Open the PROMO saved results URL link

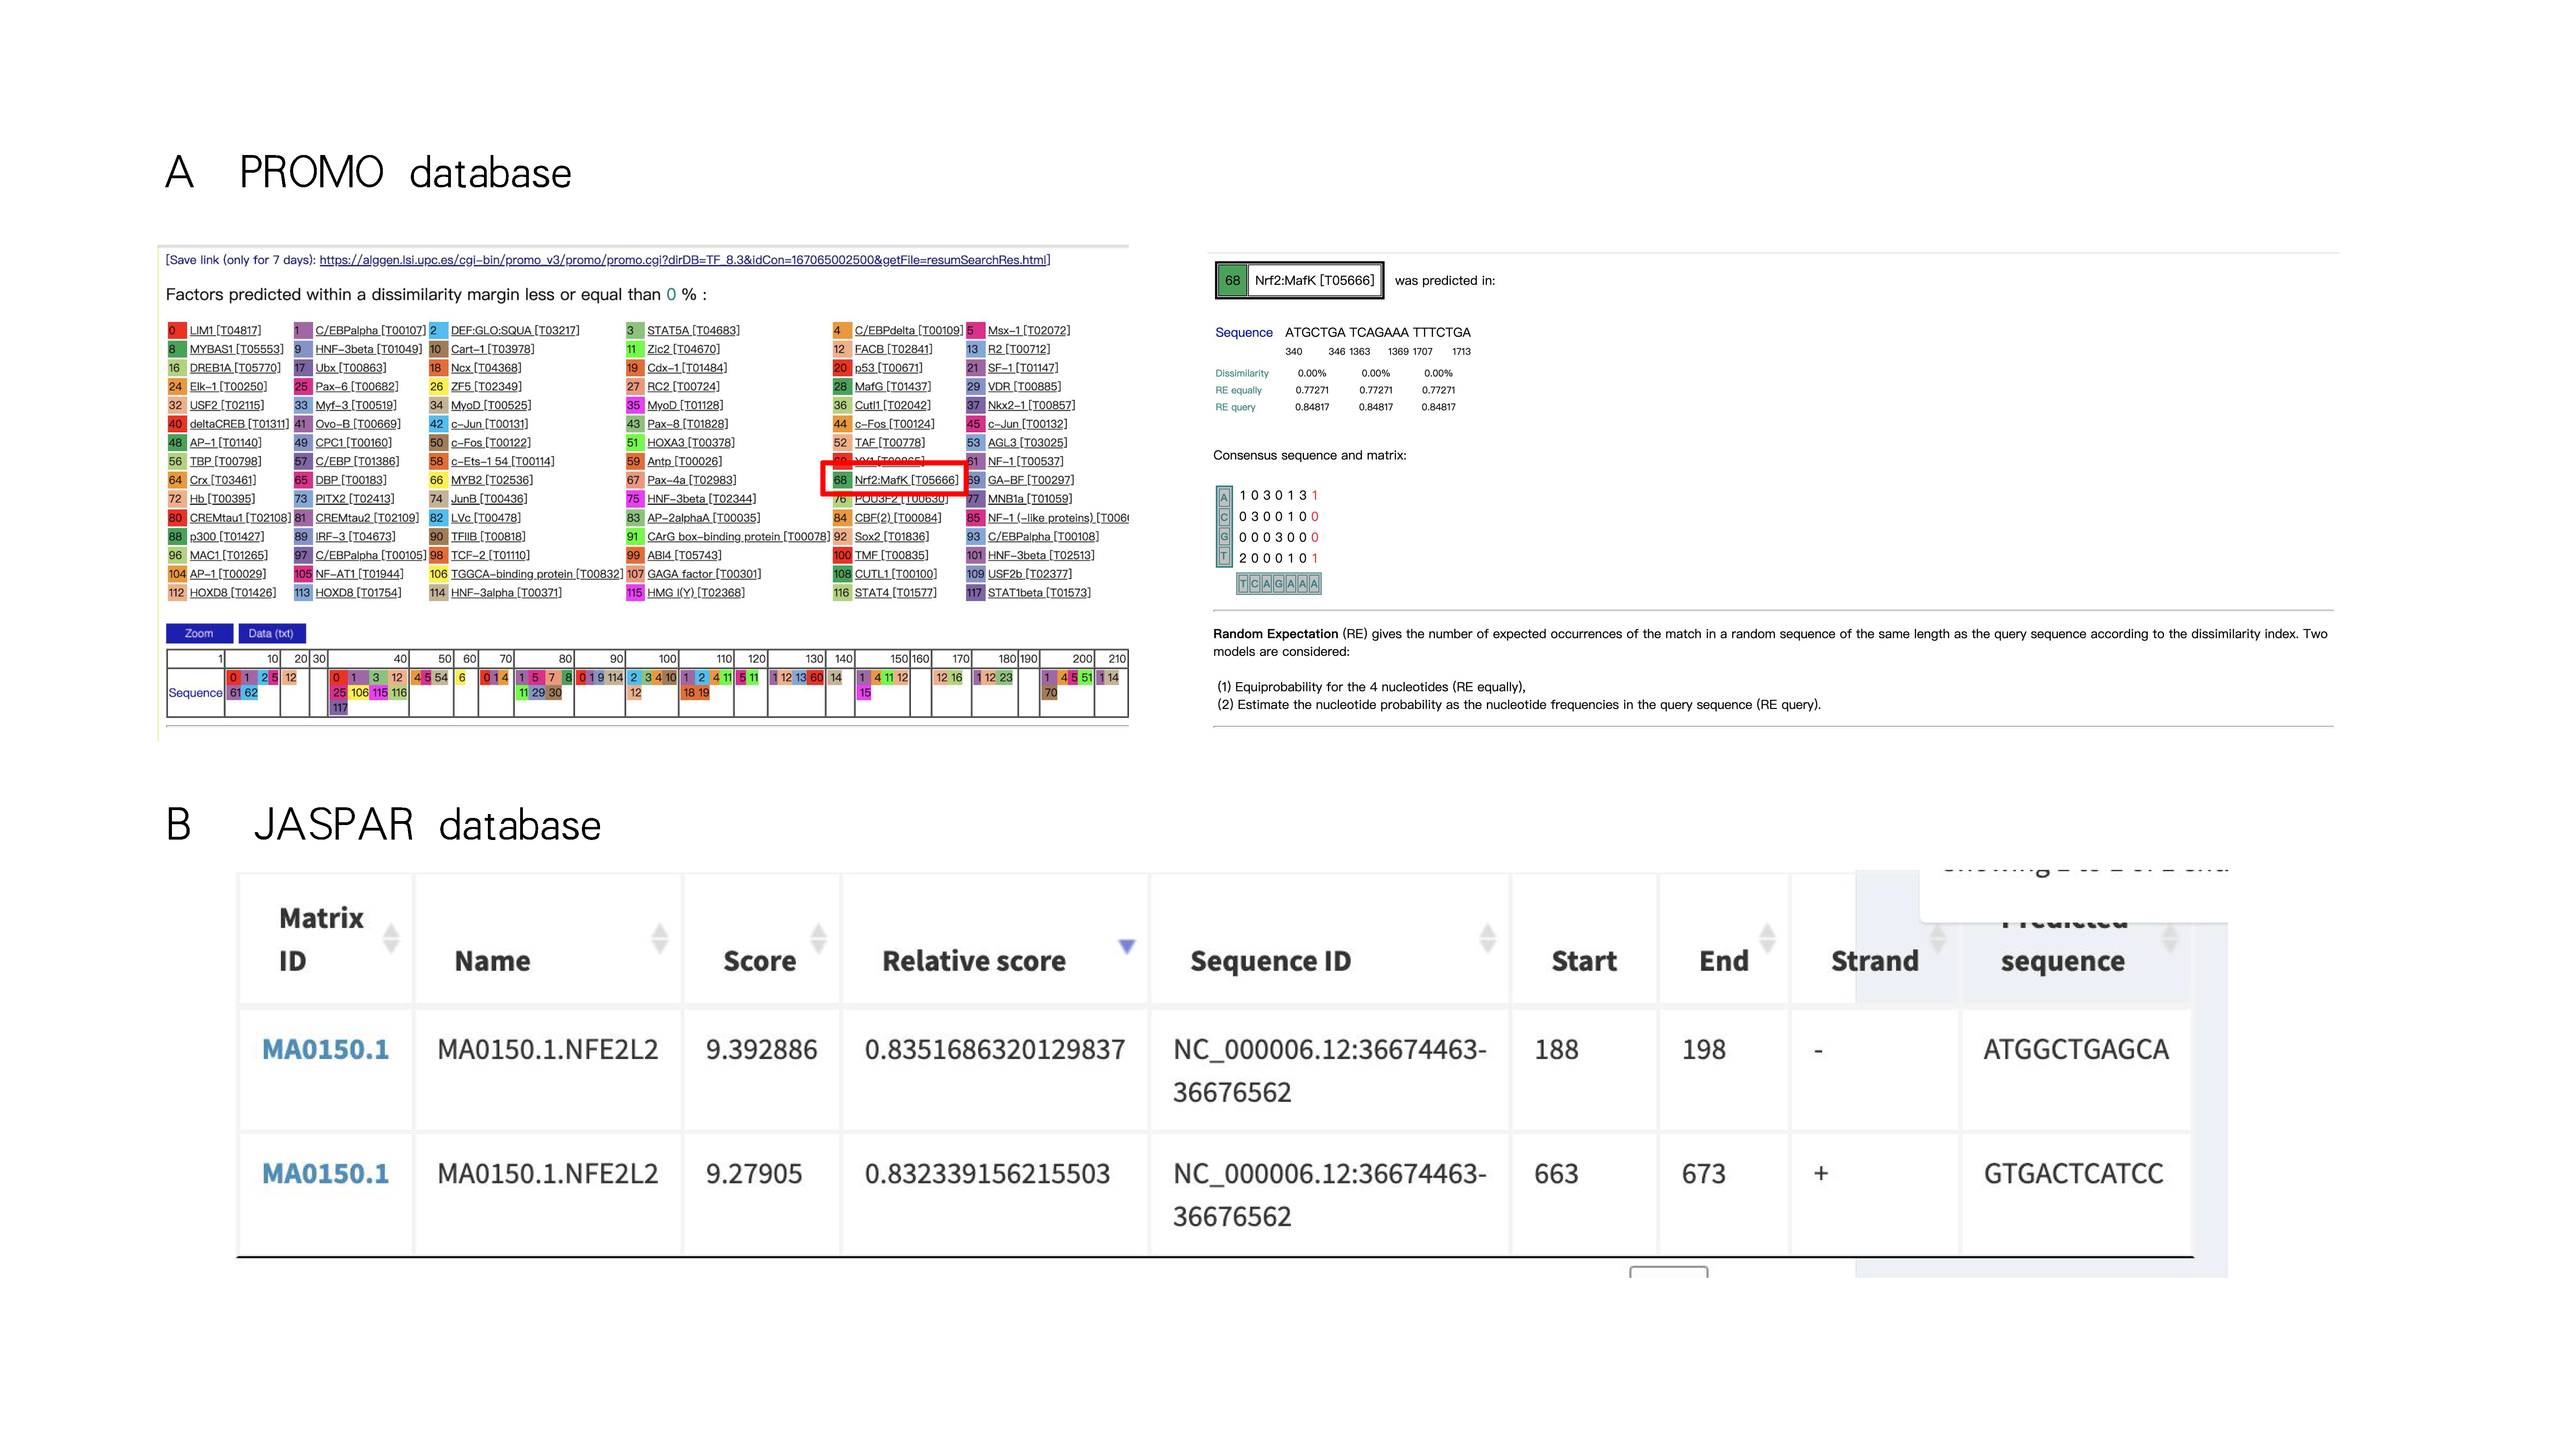[684, 260]
